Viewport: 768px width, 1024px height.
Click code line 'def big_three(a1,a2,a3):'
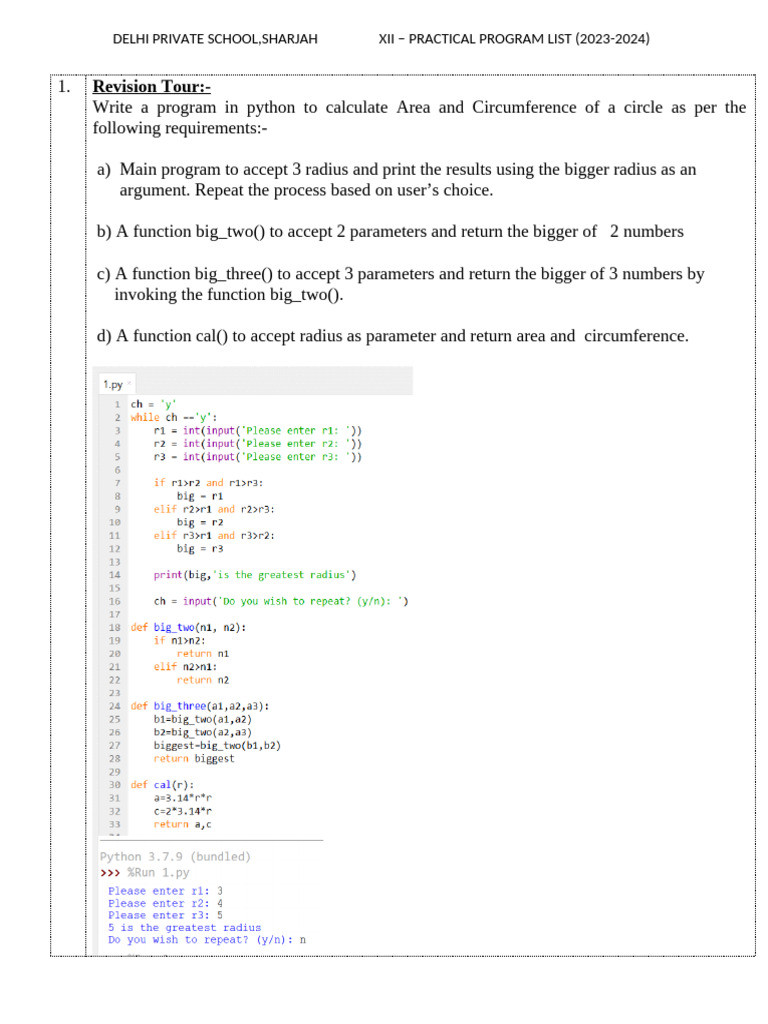point(200,706)
